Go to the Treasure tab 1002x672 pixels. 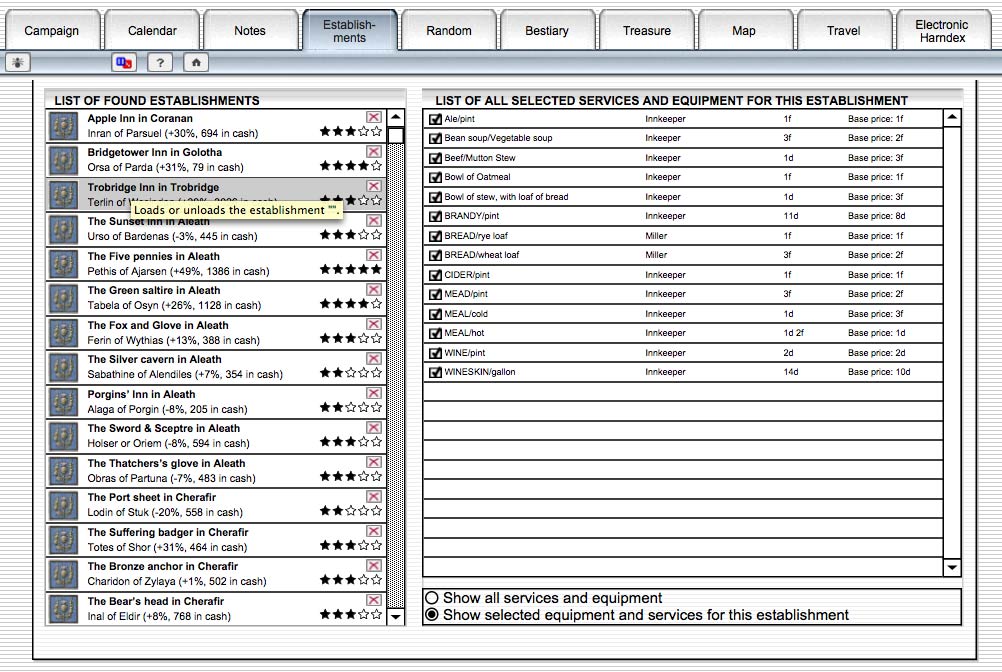tap(647, 31)
